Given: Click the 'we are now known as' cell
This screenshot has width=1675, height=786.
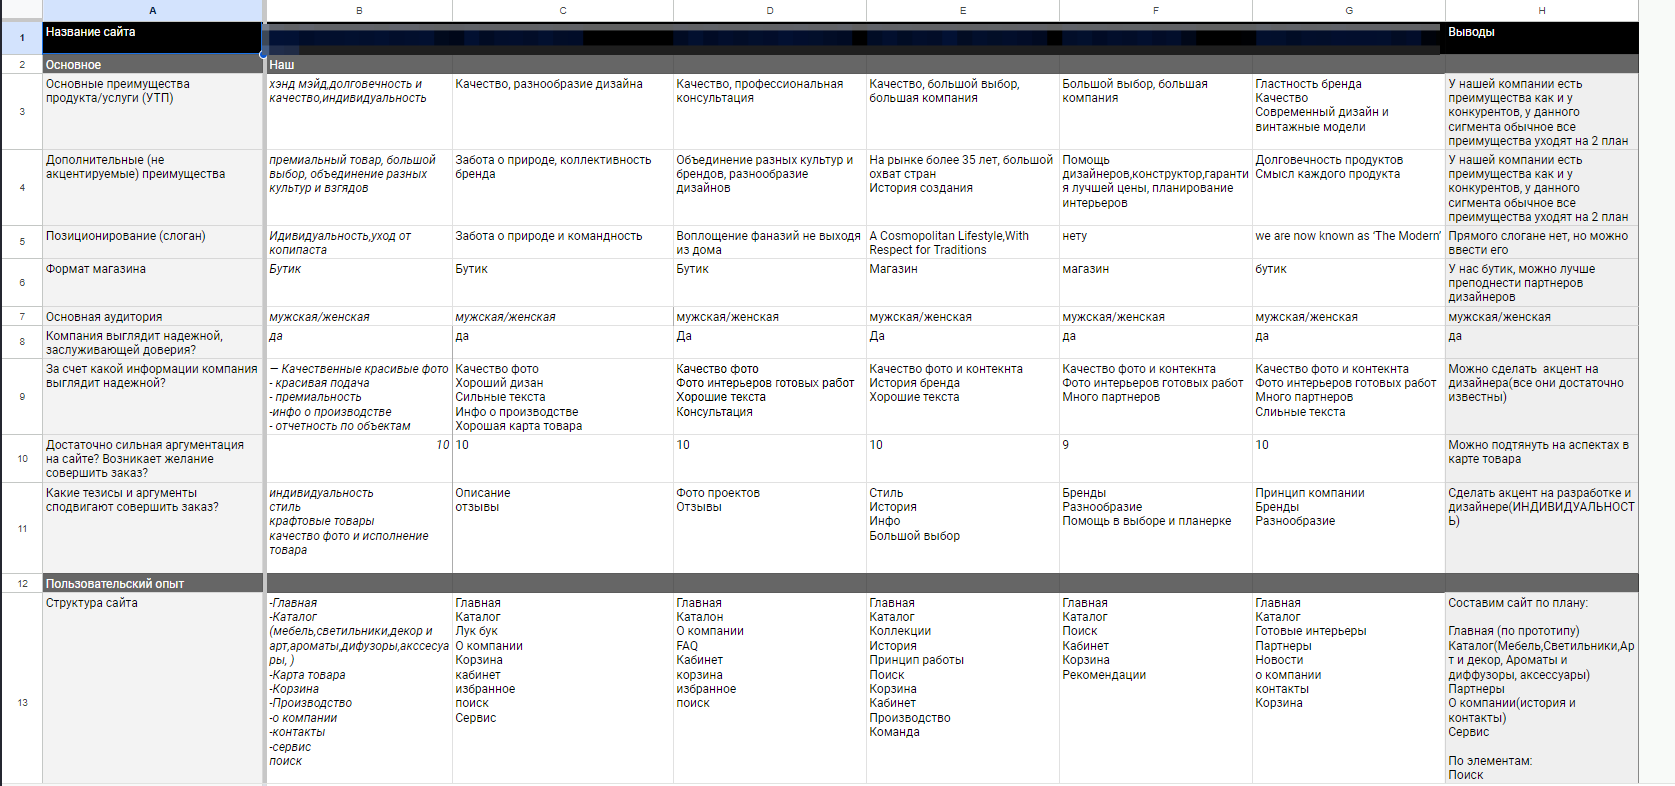Looking at the screenshot, I should 1348,242.
